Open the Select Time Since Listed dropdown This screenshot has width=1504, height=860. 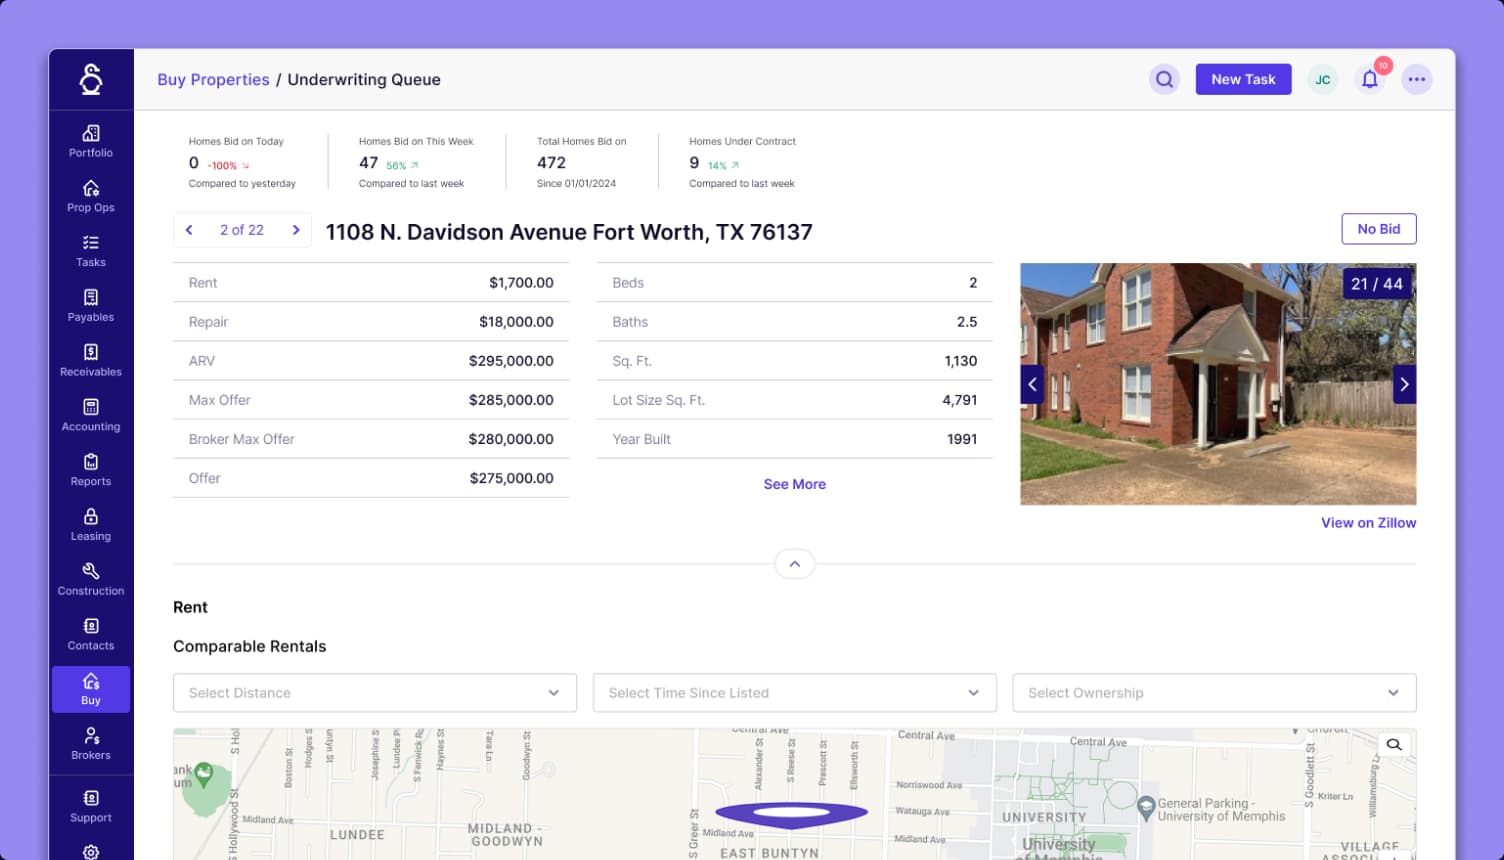tap(794, 692)
